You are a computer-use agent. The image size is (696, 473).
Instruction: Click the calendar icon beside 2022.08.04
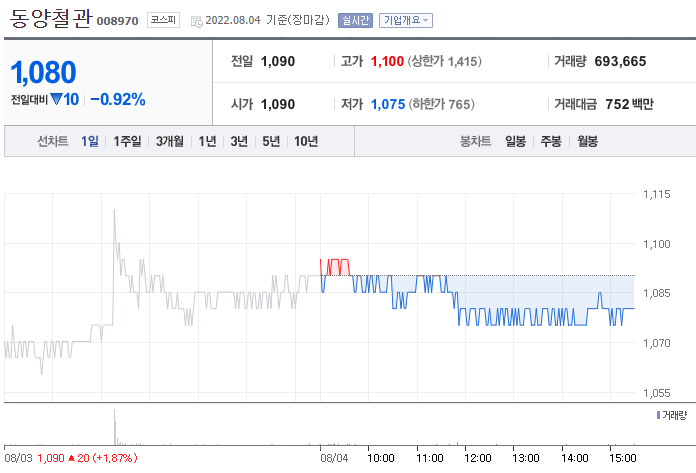pos(196,21)
